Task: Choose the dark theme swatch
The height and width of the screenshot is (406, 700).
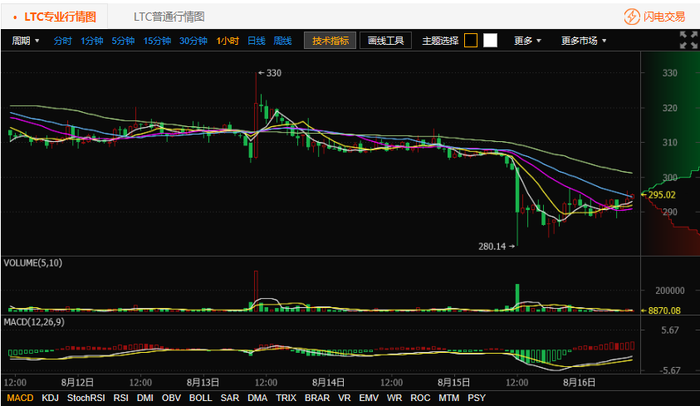Action: pyautogui.click(x=471, y=41)
